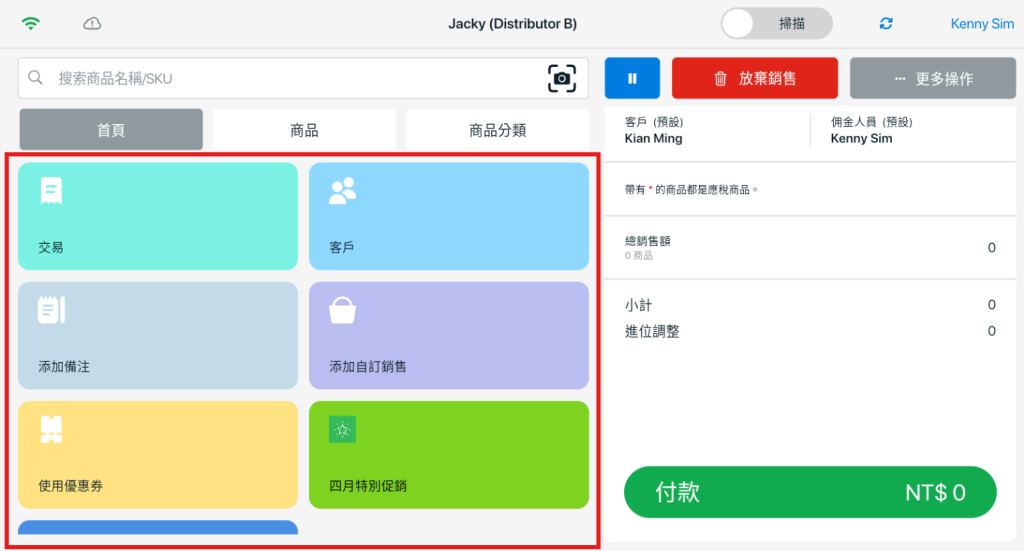This screenshot has width=1024, height=551.
Task: Select the 添加自訂銷售 custom sale tile
Action: pos(448,335)
